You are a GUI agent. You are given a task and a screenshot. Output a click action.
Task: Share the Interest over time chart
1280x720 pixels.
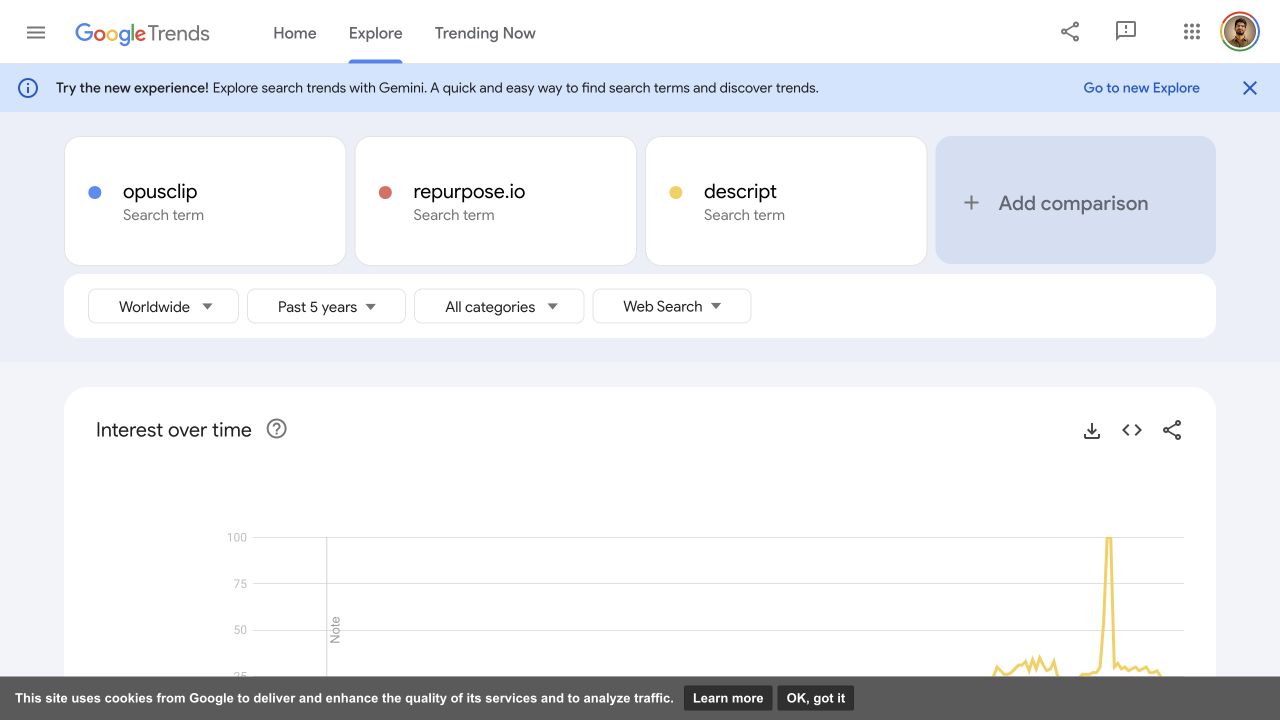pos(1172,430)
